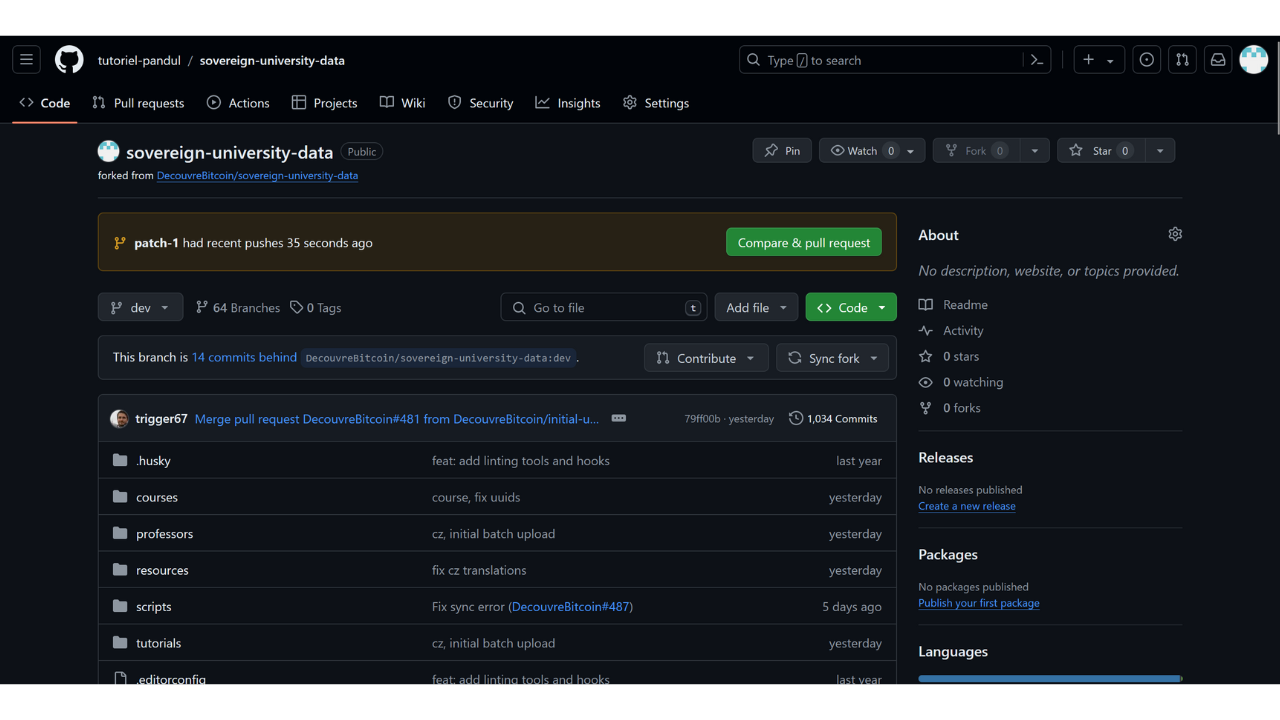Click the languages bar under Languages

tap(1050, 679)
